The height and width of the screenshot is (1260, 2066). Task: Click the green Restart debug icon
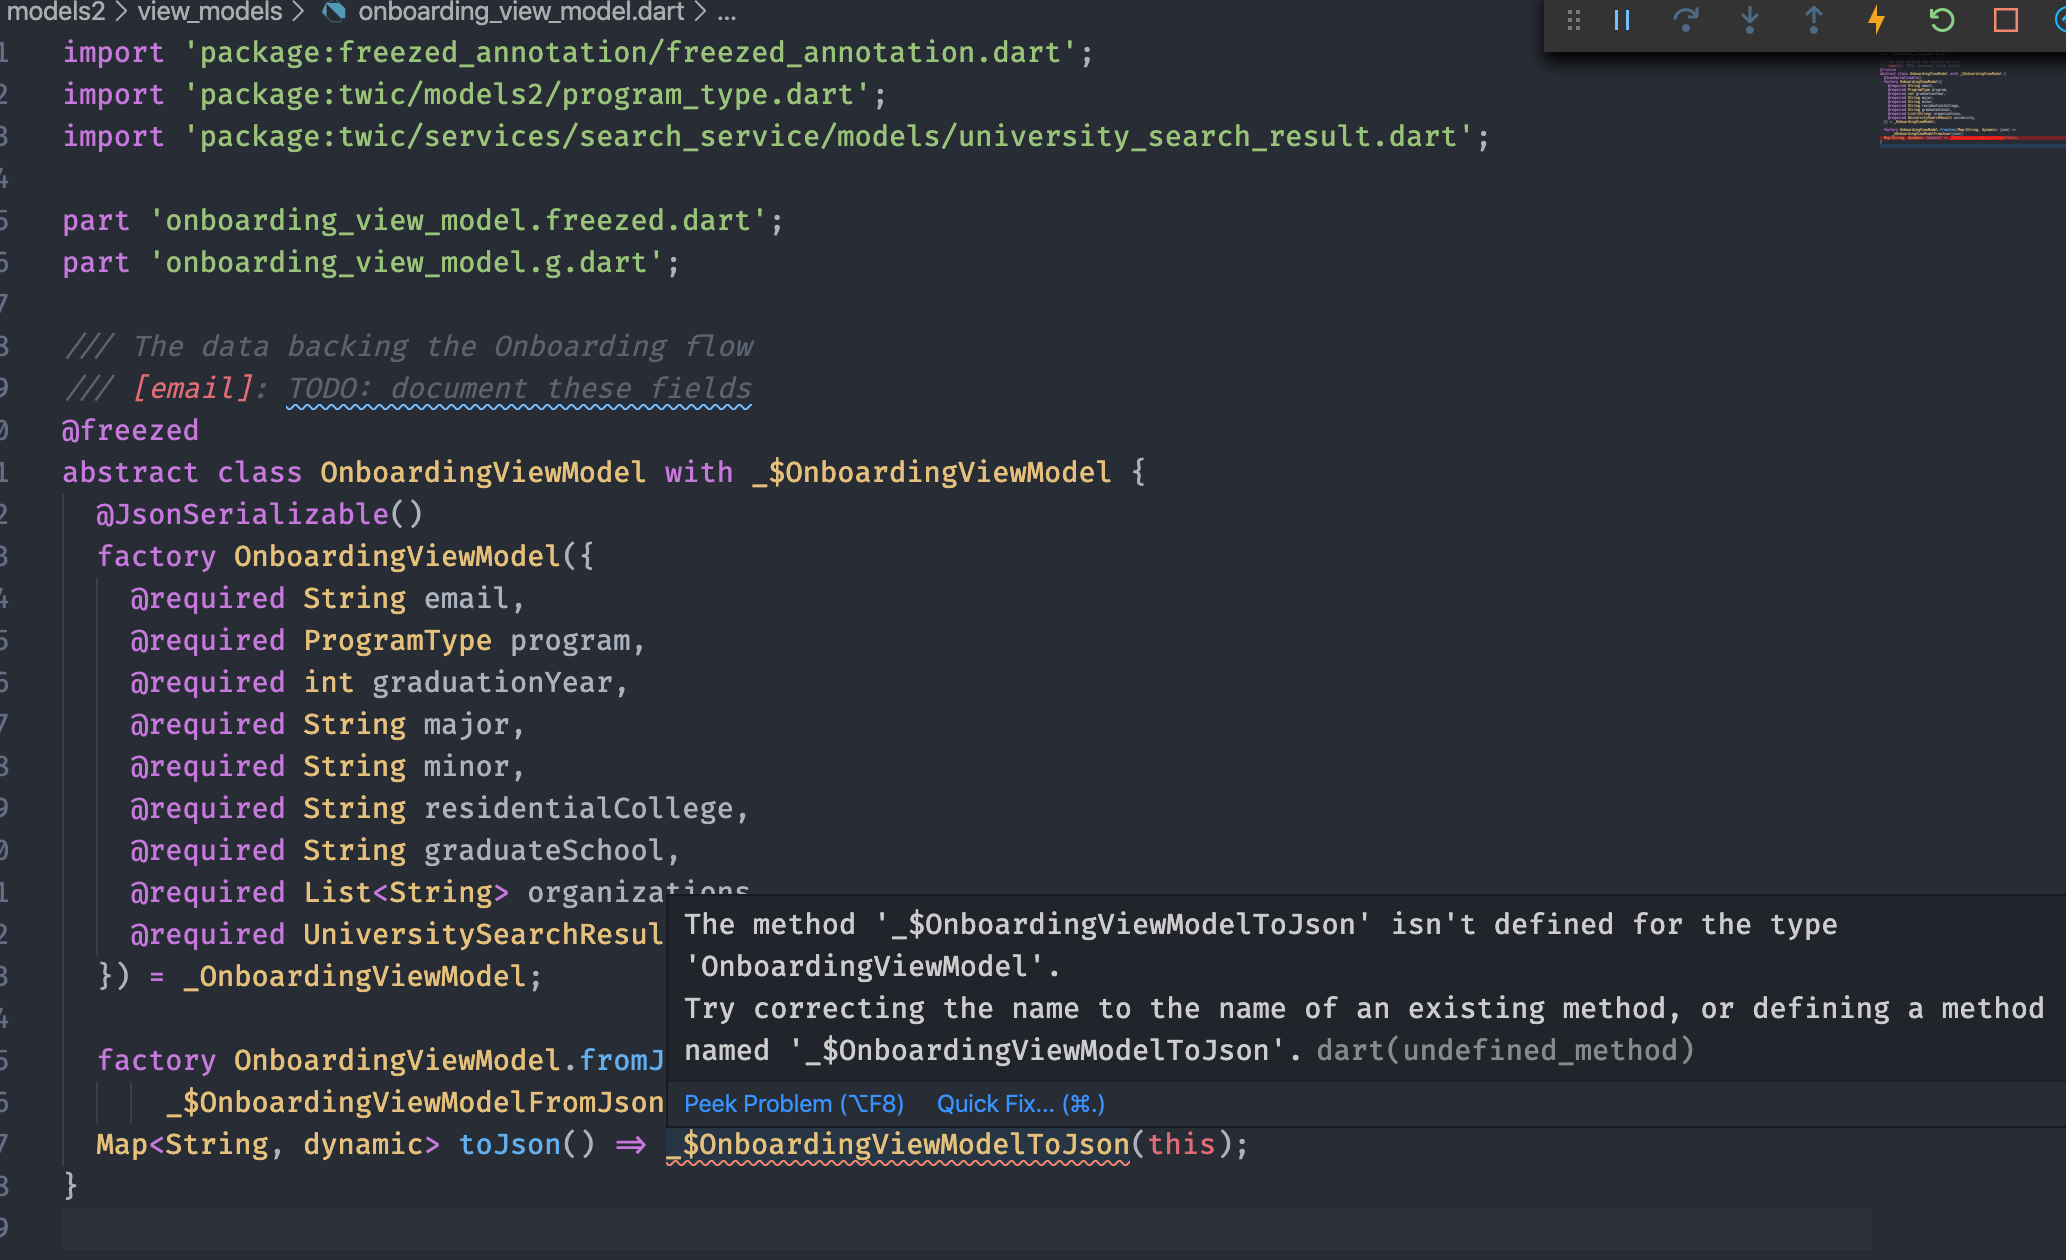1942,20
